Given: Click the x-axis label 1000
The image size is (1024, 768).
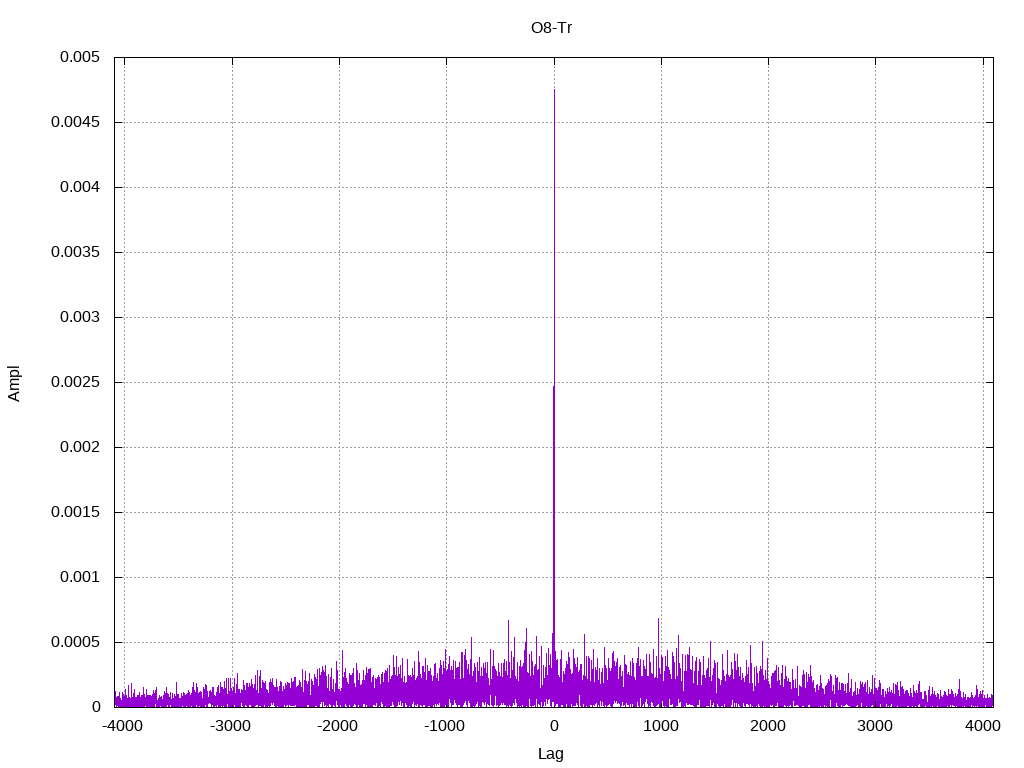Looking at the screenshot, I should coord(661,726).
